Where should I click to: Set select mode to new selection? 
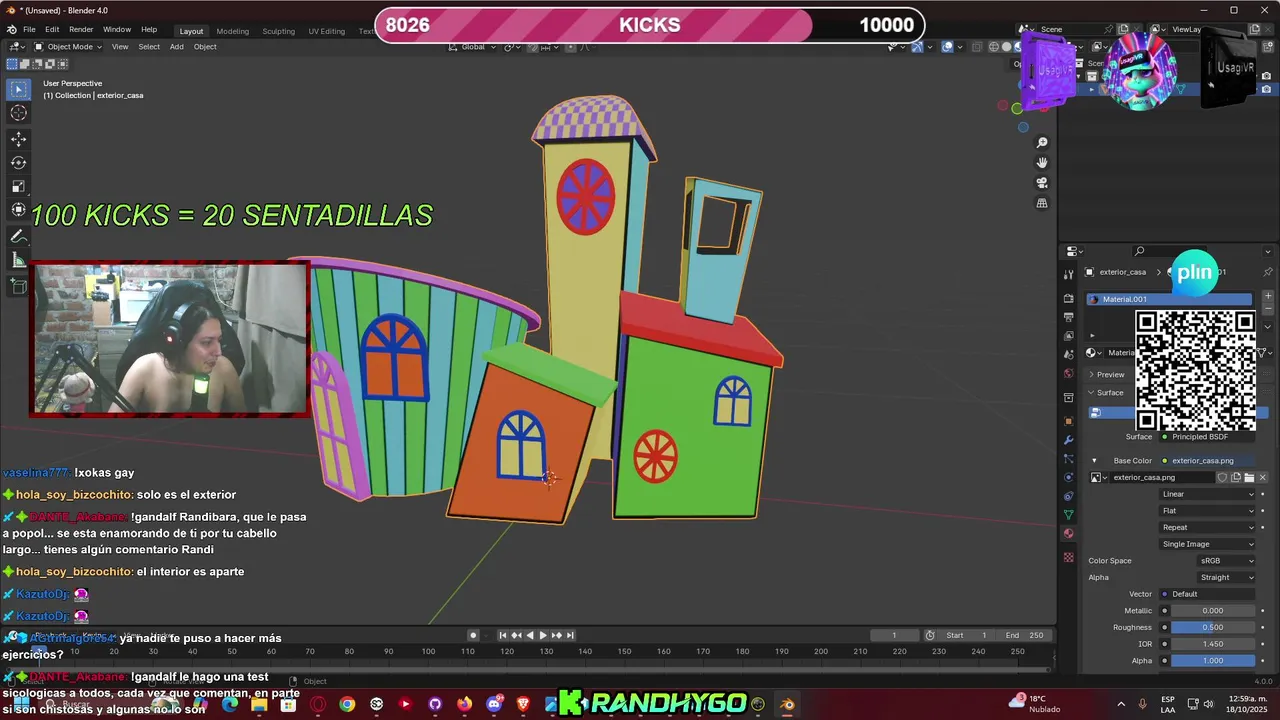tap(12, 64)
